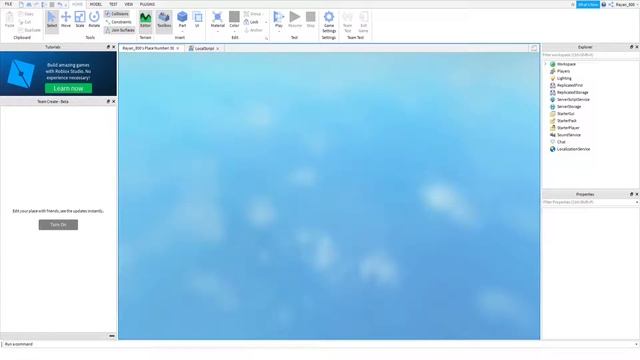This screenshot has width=640, height=360.
Task: Open the Properties filter dropdown arrow
Action: coord(637,202)
